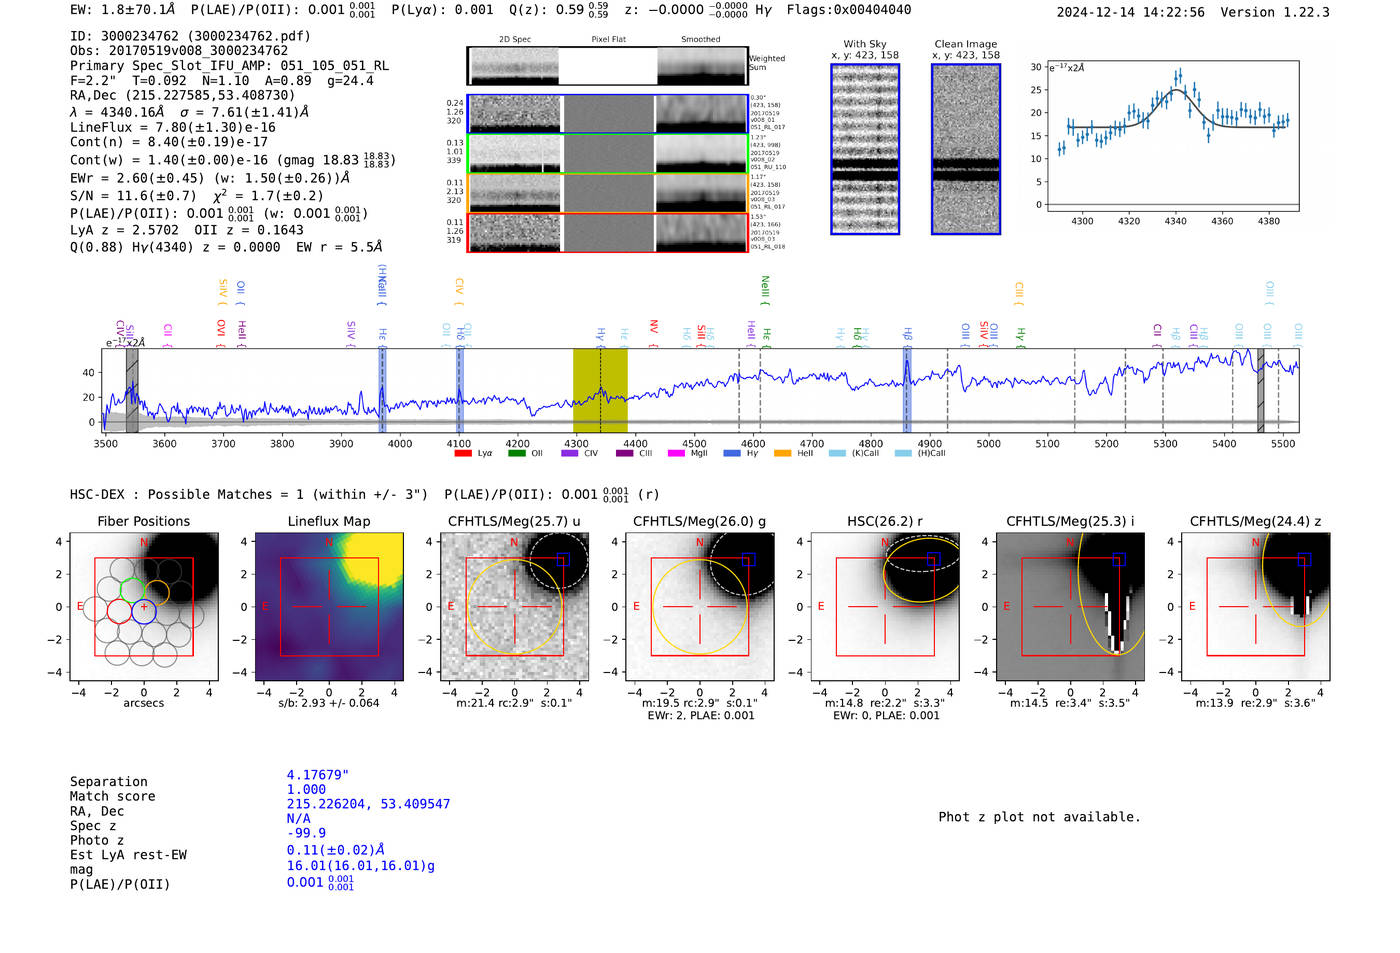Image resolution: width=1400 pixels, height=953 pixels.
Task: Click the Weighted Sum 2D spectrum row
Action: (607, 66)
